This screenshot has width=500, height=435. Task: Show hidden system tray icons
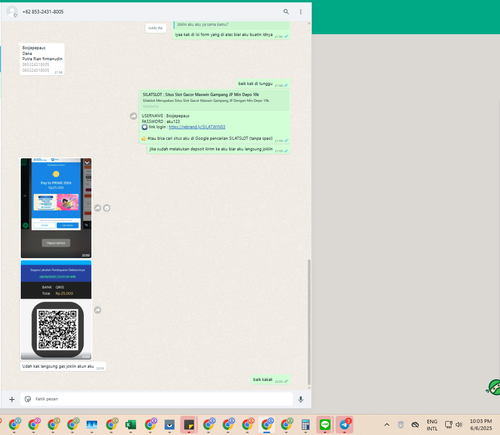pyautogui.click(x=387, y=425)
